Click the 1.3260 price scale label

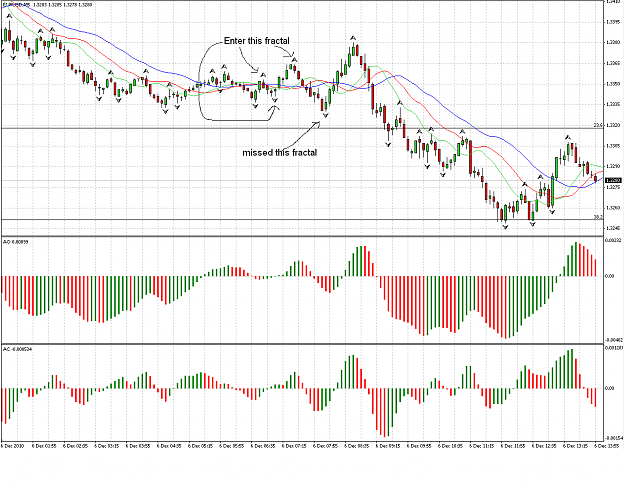tap(613, 208)
